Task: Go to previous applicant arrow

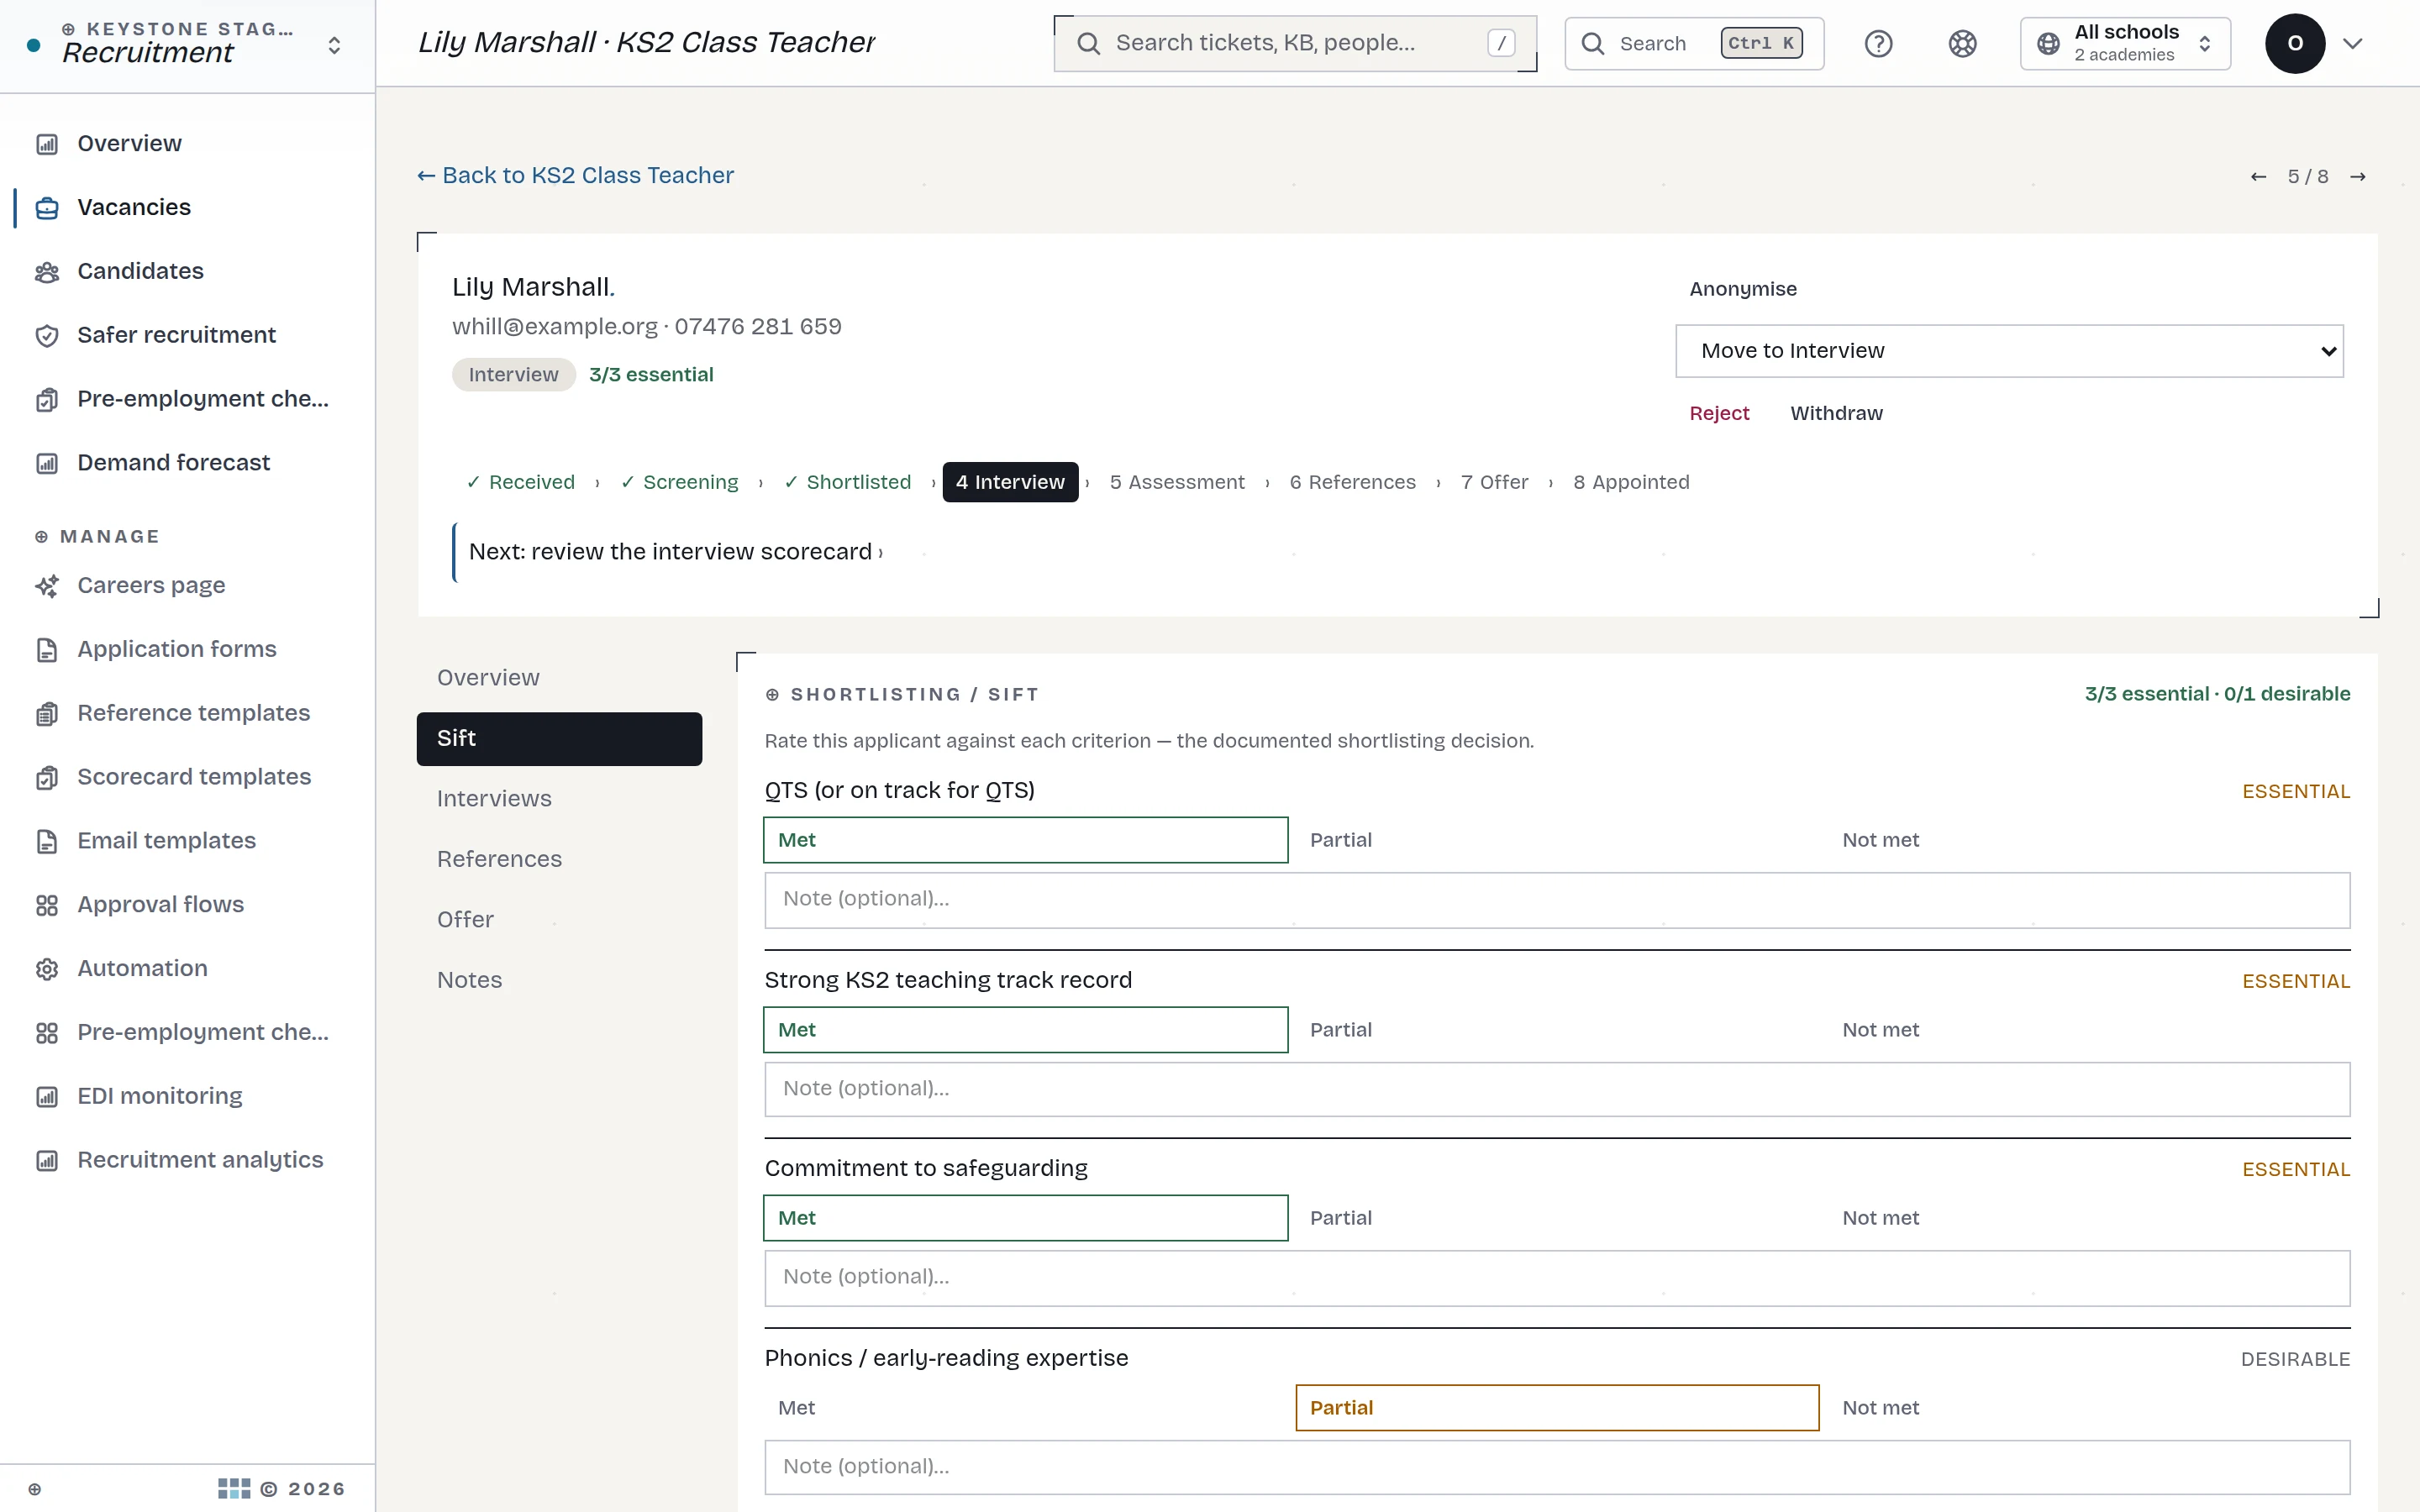Action: point(2258,177)
